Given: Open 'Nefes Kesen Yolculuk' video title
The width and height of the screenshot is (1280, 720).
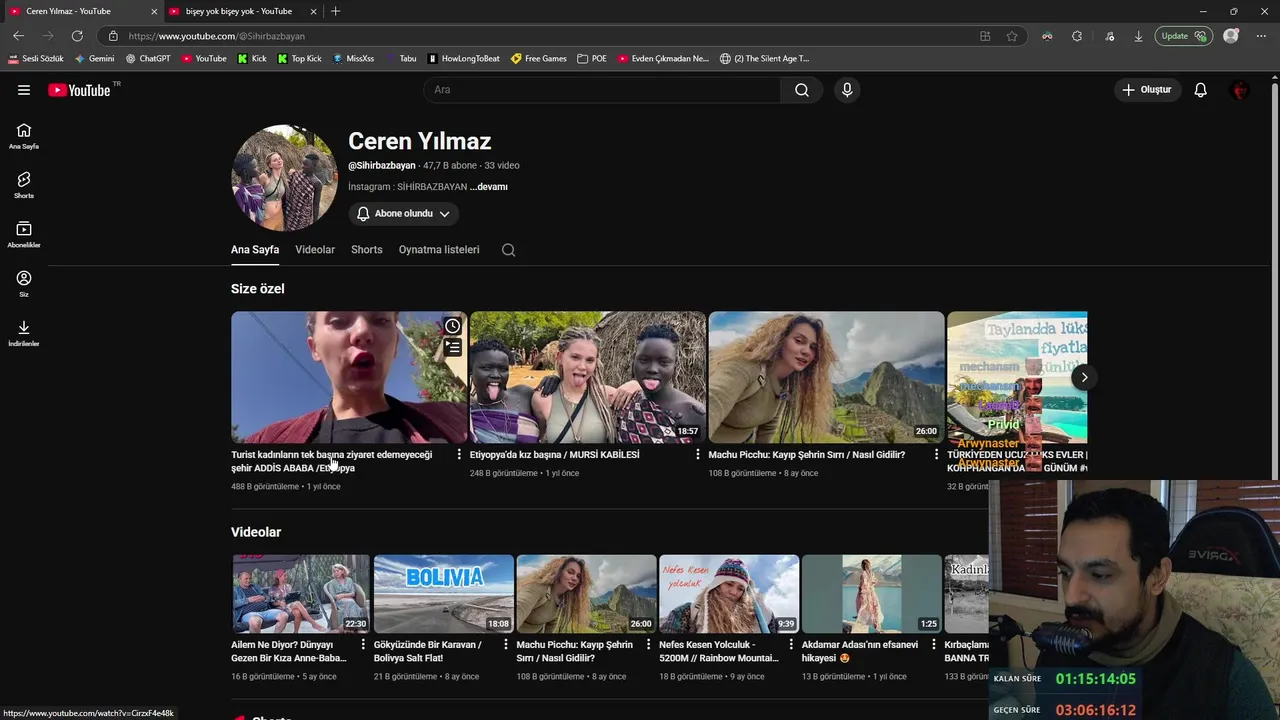Looking at the screenshot, I should click(719, 652).
